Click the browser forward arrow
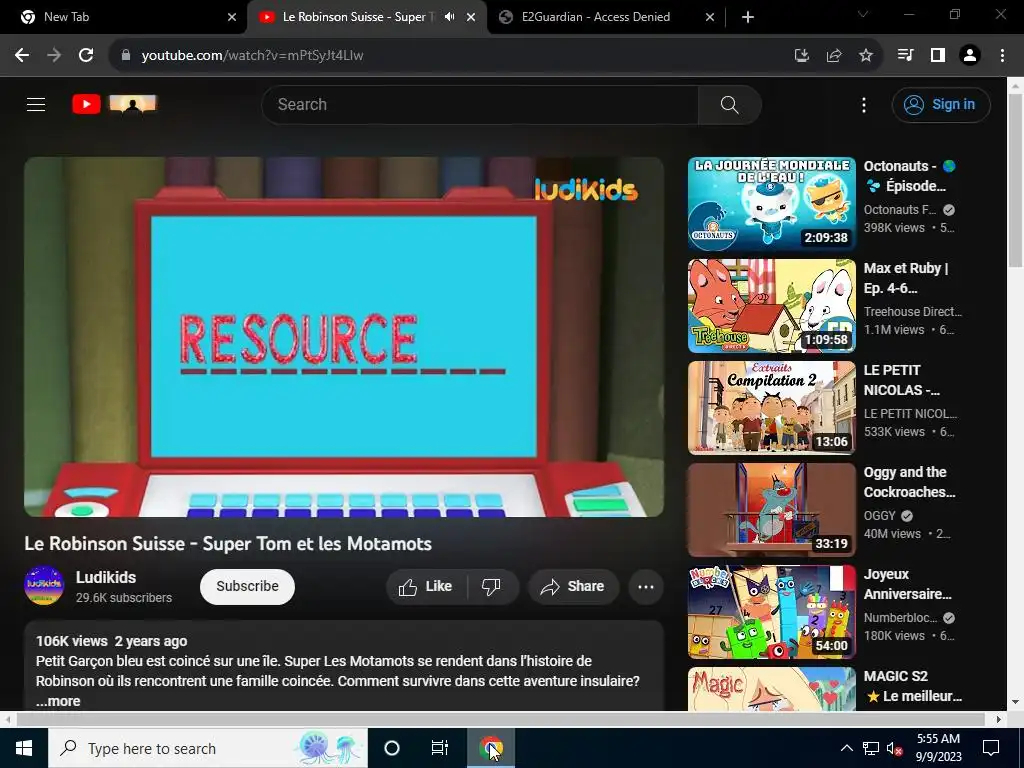Viewport: 1024px width, 768px height. [54, 56]
